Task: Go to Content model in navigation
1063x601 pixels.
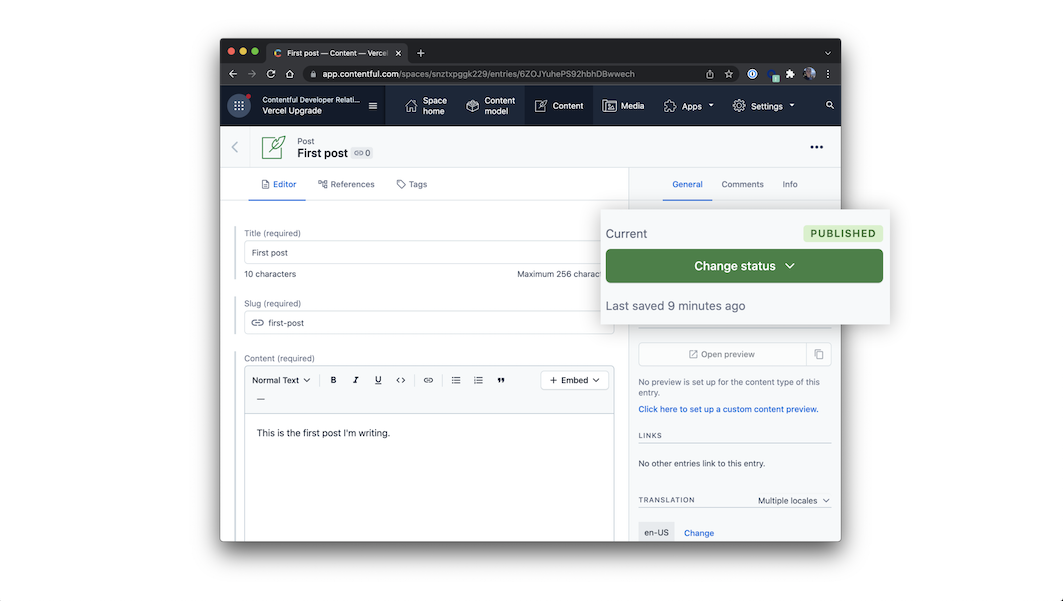Action: point(491,106)
